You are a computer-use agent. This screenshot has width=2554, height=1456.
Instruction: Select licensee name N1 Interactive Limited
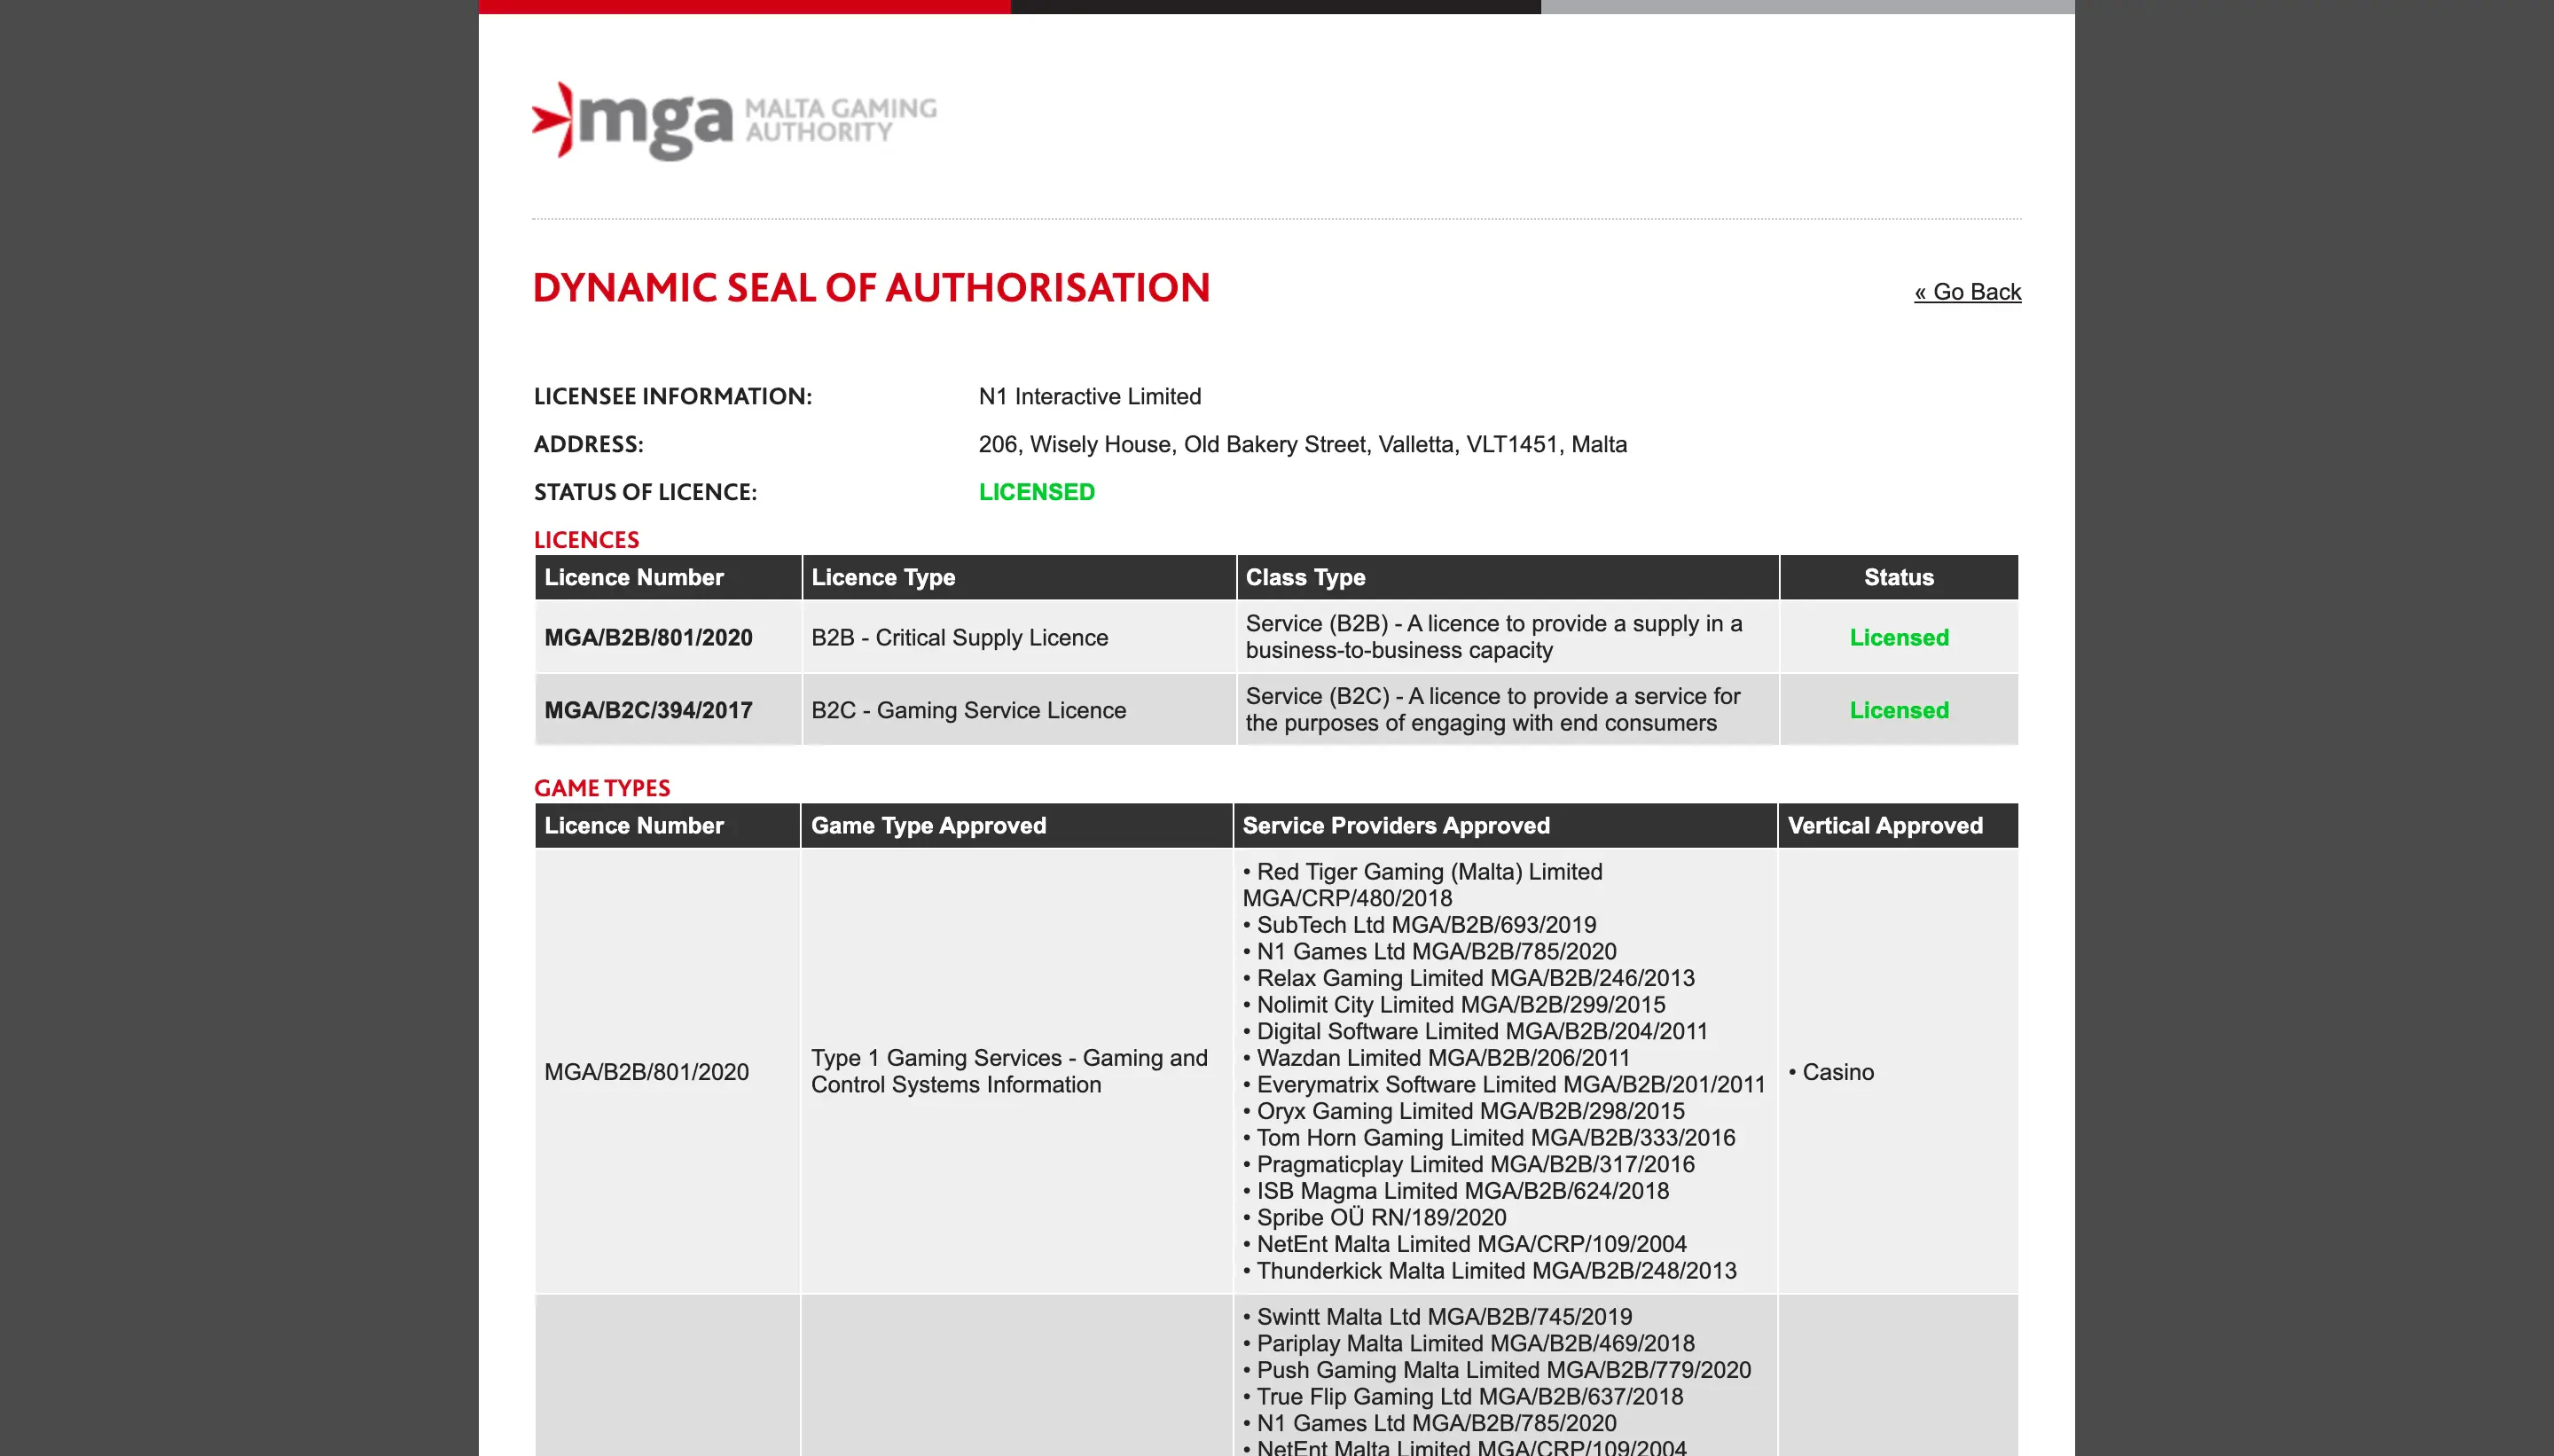pyautogui.click(x=1090, y=396)
